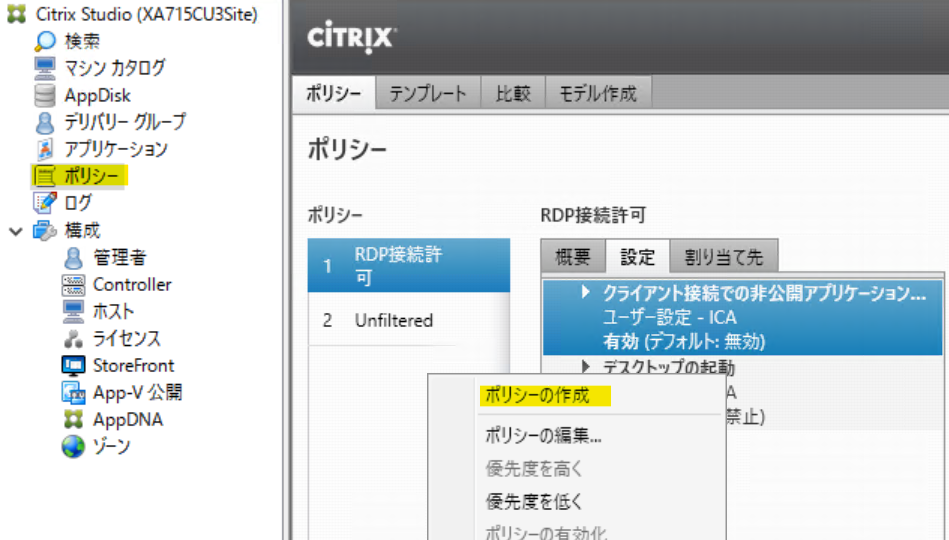This screenshot has height=540, width=949.
Task: Collapse the 構成 tree node
Action: tap(15, 231)
